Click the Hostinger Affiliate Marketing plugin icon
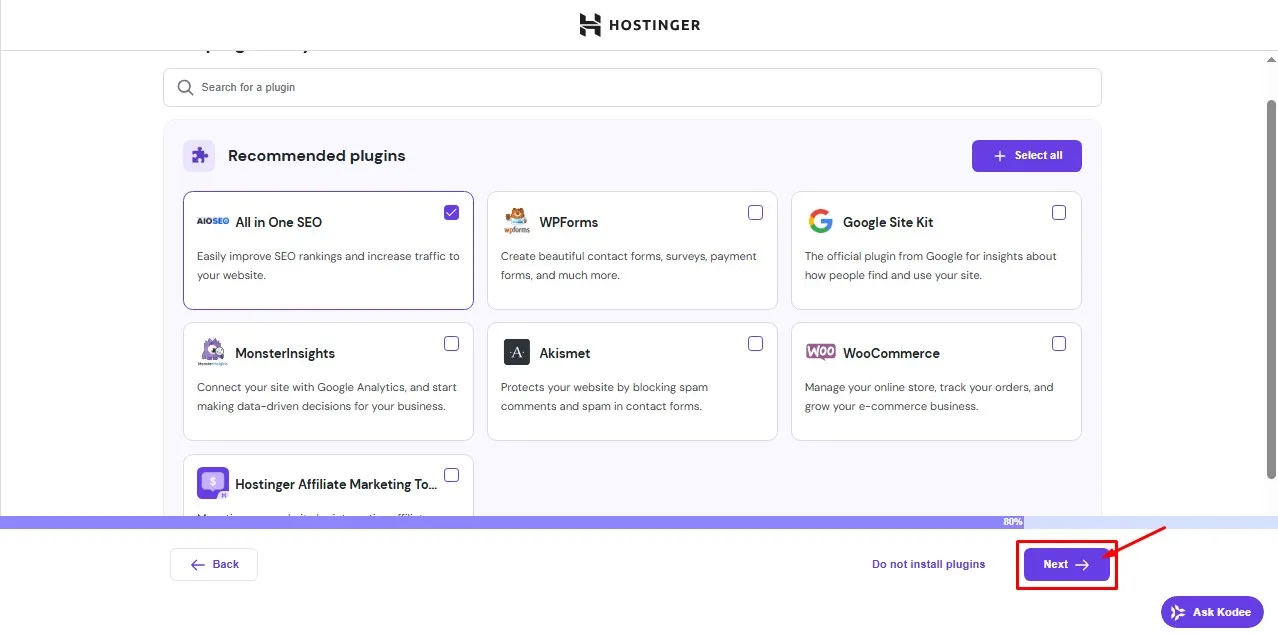This screenshot has height=634, width=1278. point(212,483)
